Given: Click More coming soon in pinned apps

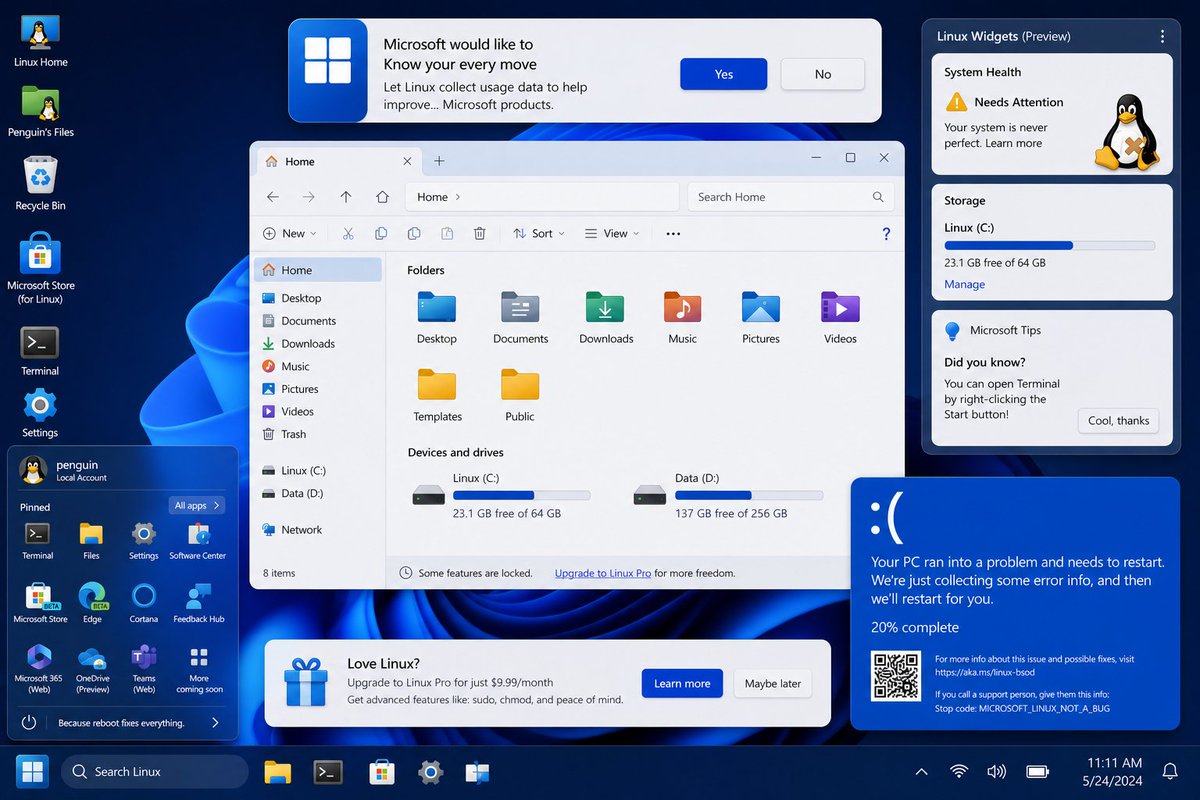Looking at the screenshot, I should point(199,669).
